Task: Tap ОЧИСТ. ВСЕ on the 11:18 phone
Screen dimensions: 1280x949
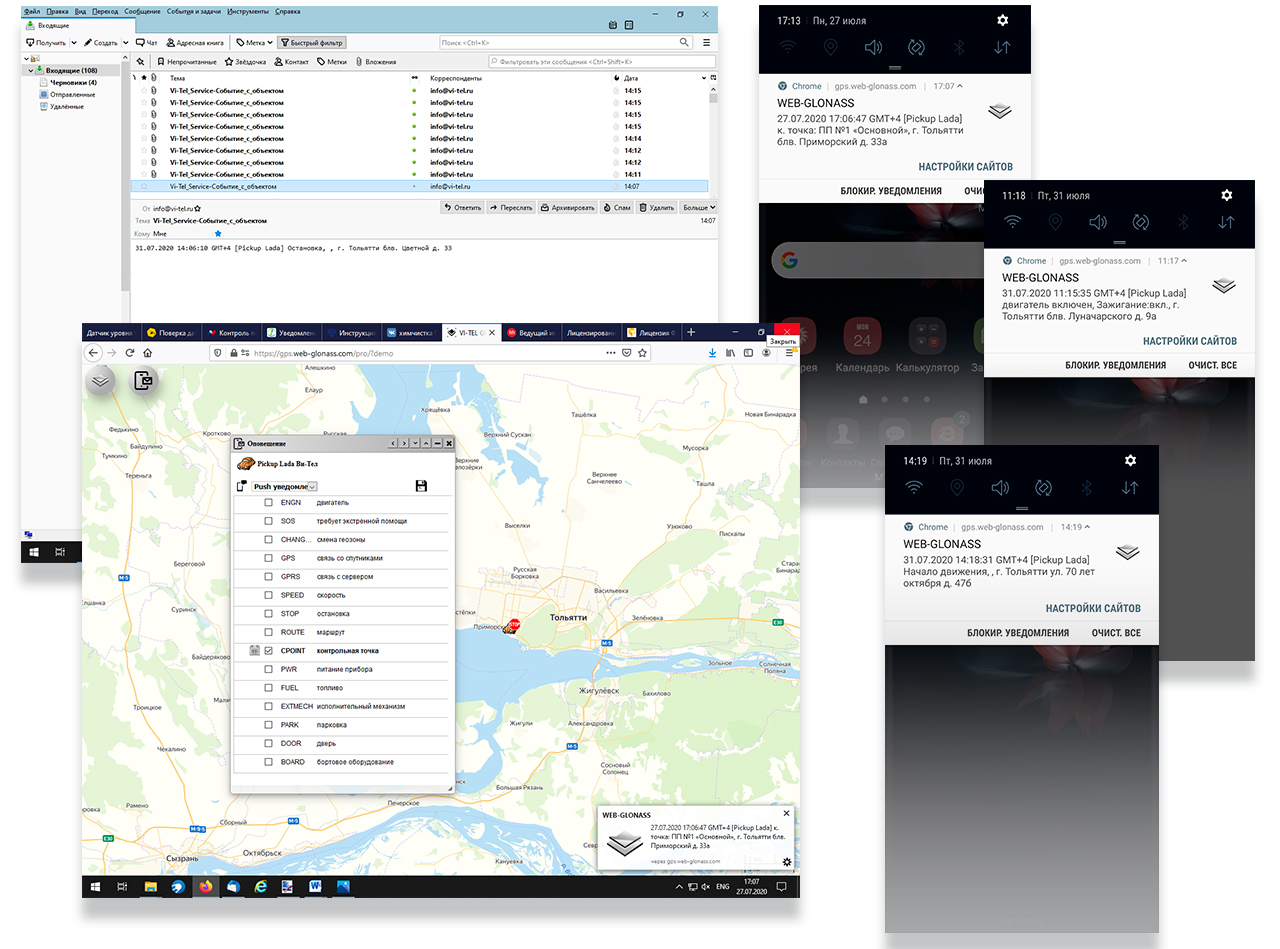Action: (x=1213, y=365)
